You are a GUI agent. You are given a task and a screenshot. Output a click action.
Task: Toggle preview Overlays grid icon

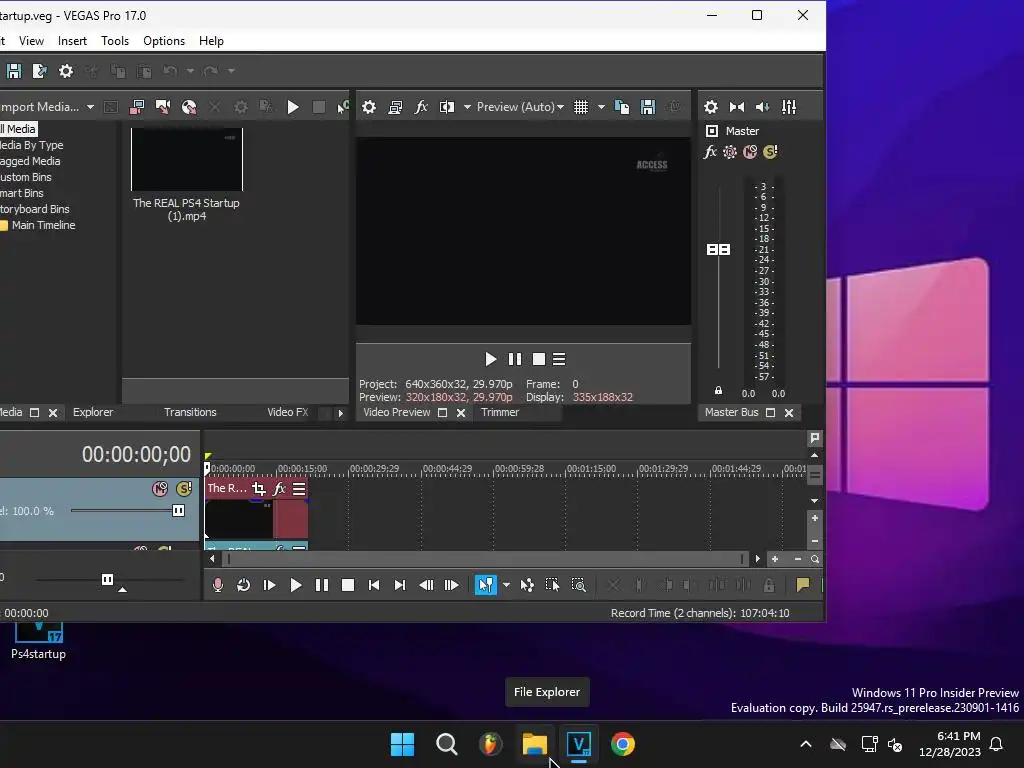(x=581, y=107)
